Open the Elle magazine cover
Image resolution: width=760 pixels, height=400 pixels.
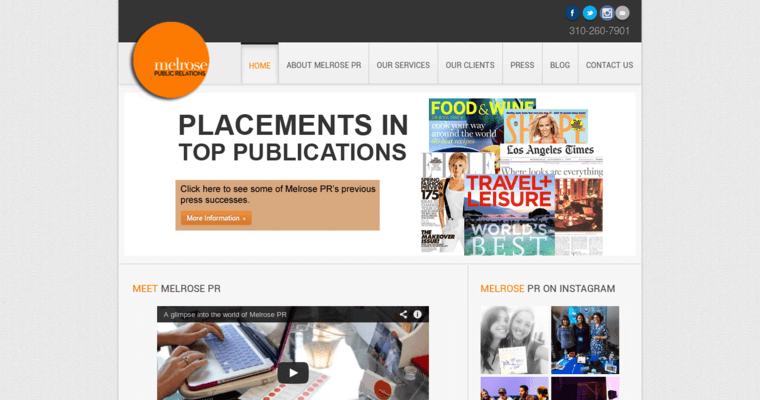point(442,203)
